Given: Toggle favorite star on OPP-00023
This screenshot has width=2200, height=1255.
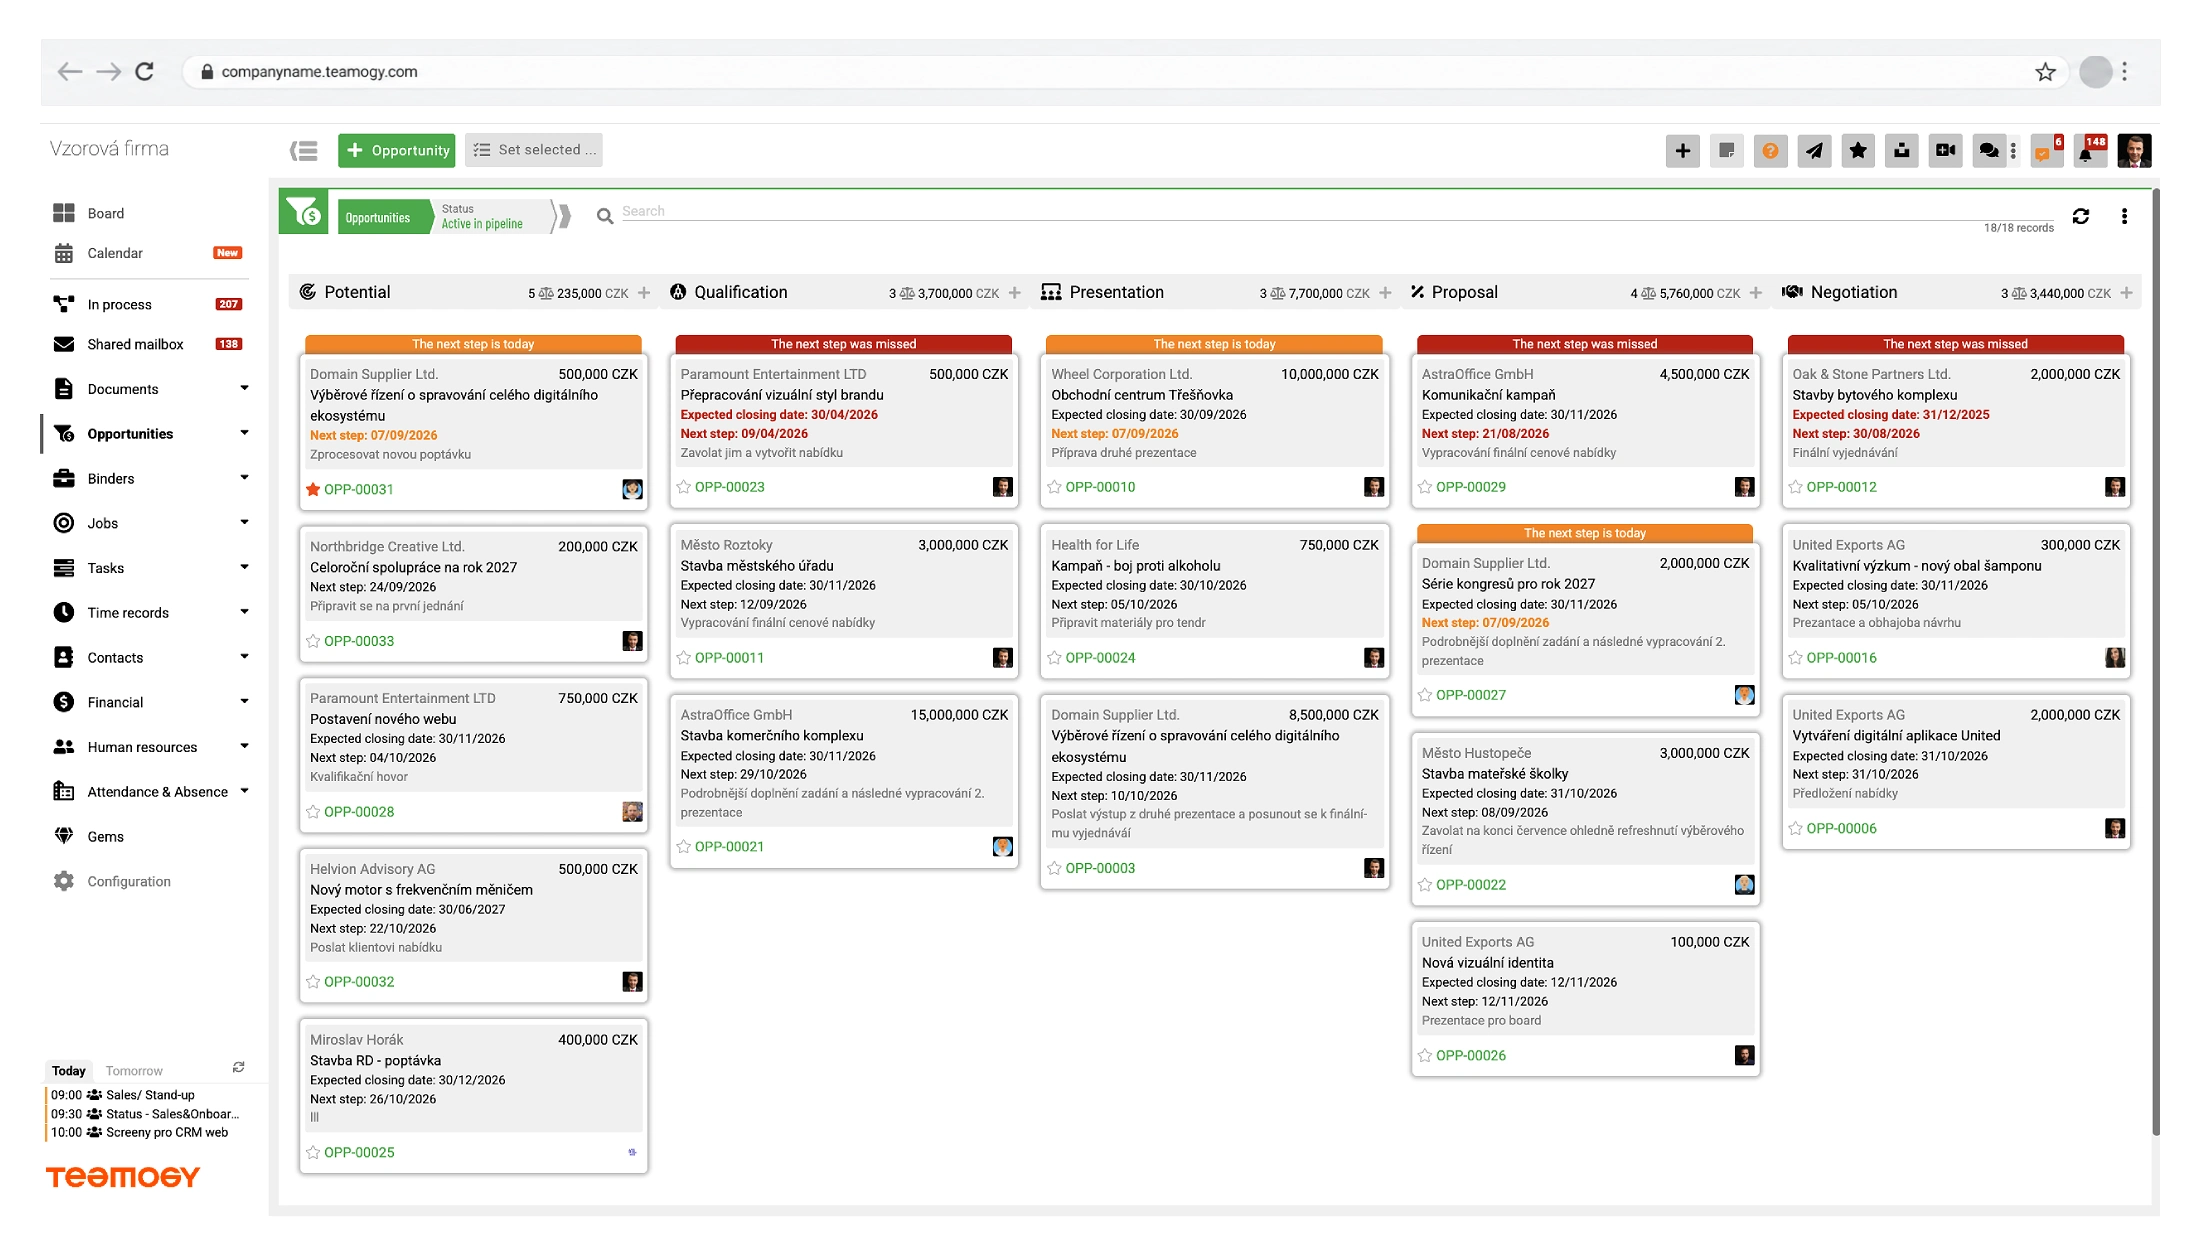Looking at the screenshot, I should point(684,487).
